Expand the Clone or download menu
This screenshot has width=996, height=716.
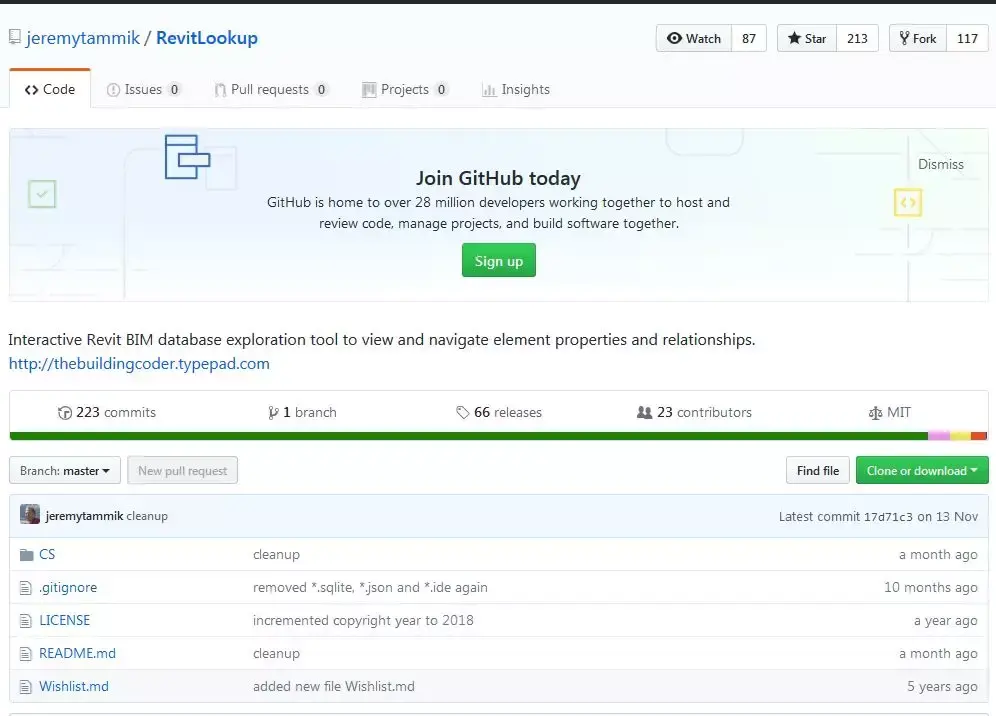(x=921, y=471)
